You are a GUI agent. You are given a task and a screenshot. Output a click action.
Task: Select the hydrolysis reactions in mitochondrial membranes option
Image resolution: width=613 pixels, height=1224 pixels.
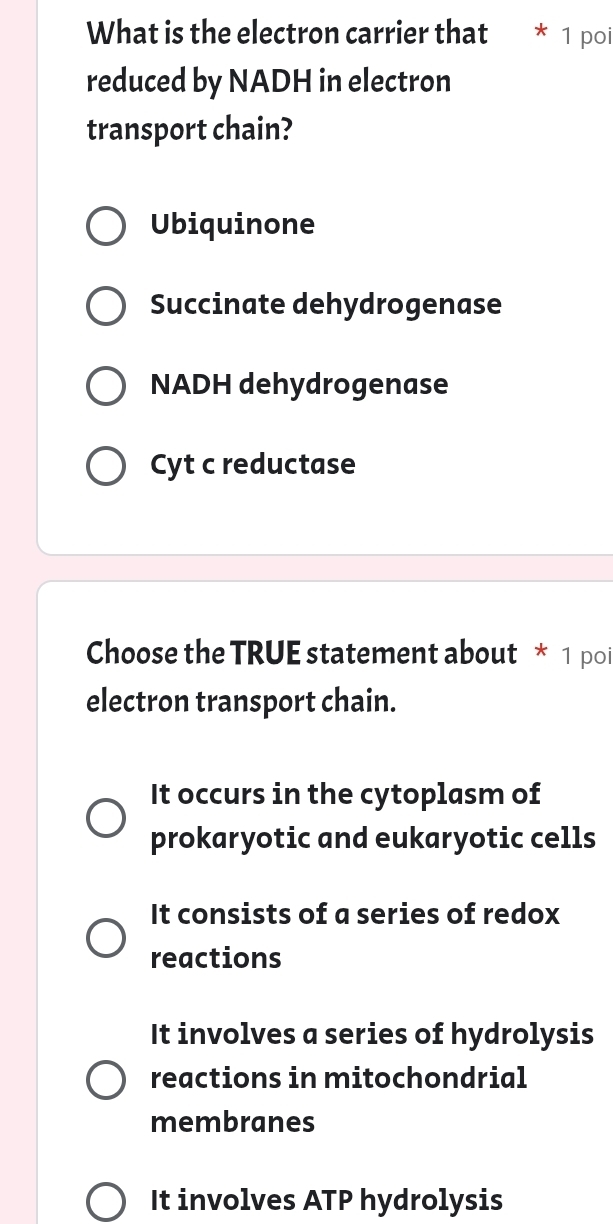106,1079
